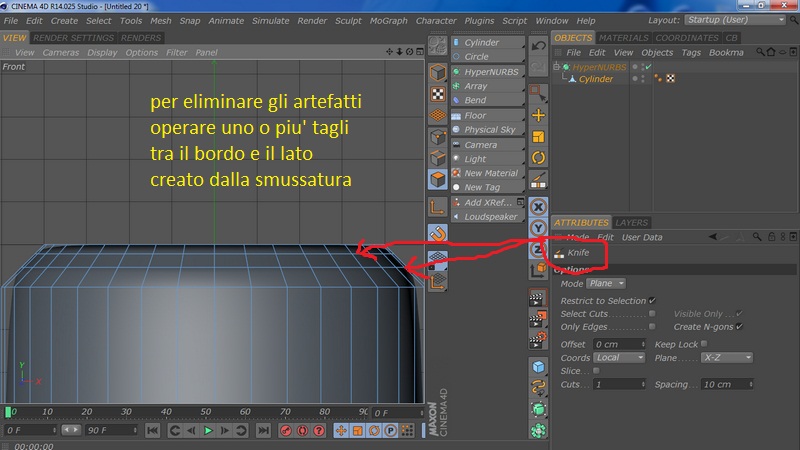
Task: Switch to Edges mode icon
Action: [x=438, y=158]
